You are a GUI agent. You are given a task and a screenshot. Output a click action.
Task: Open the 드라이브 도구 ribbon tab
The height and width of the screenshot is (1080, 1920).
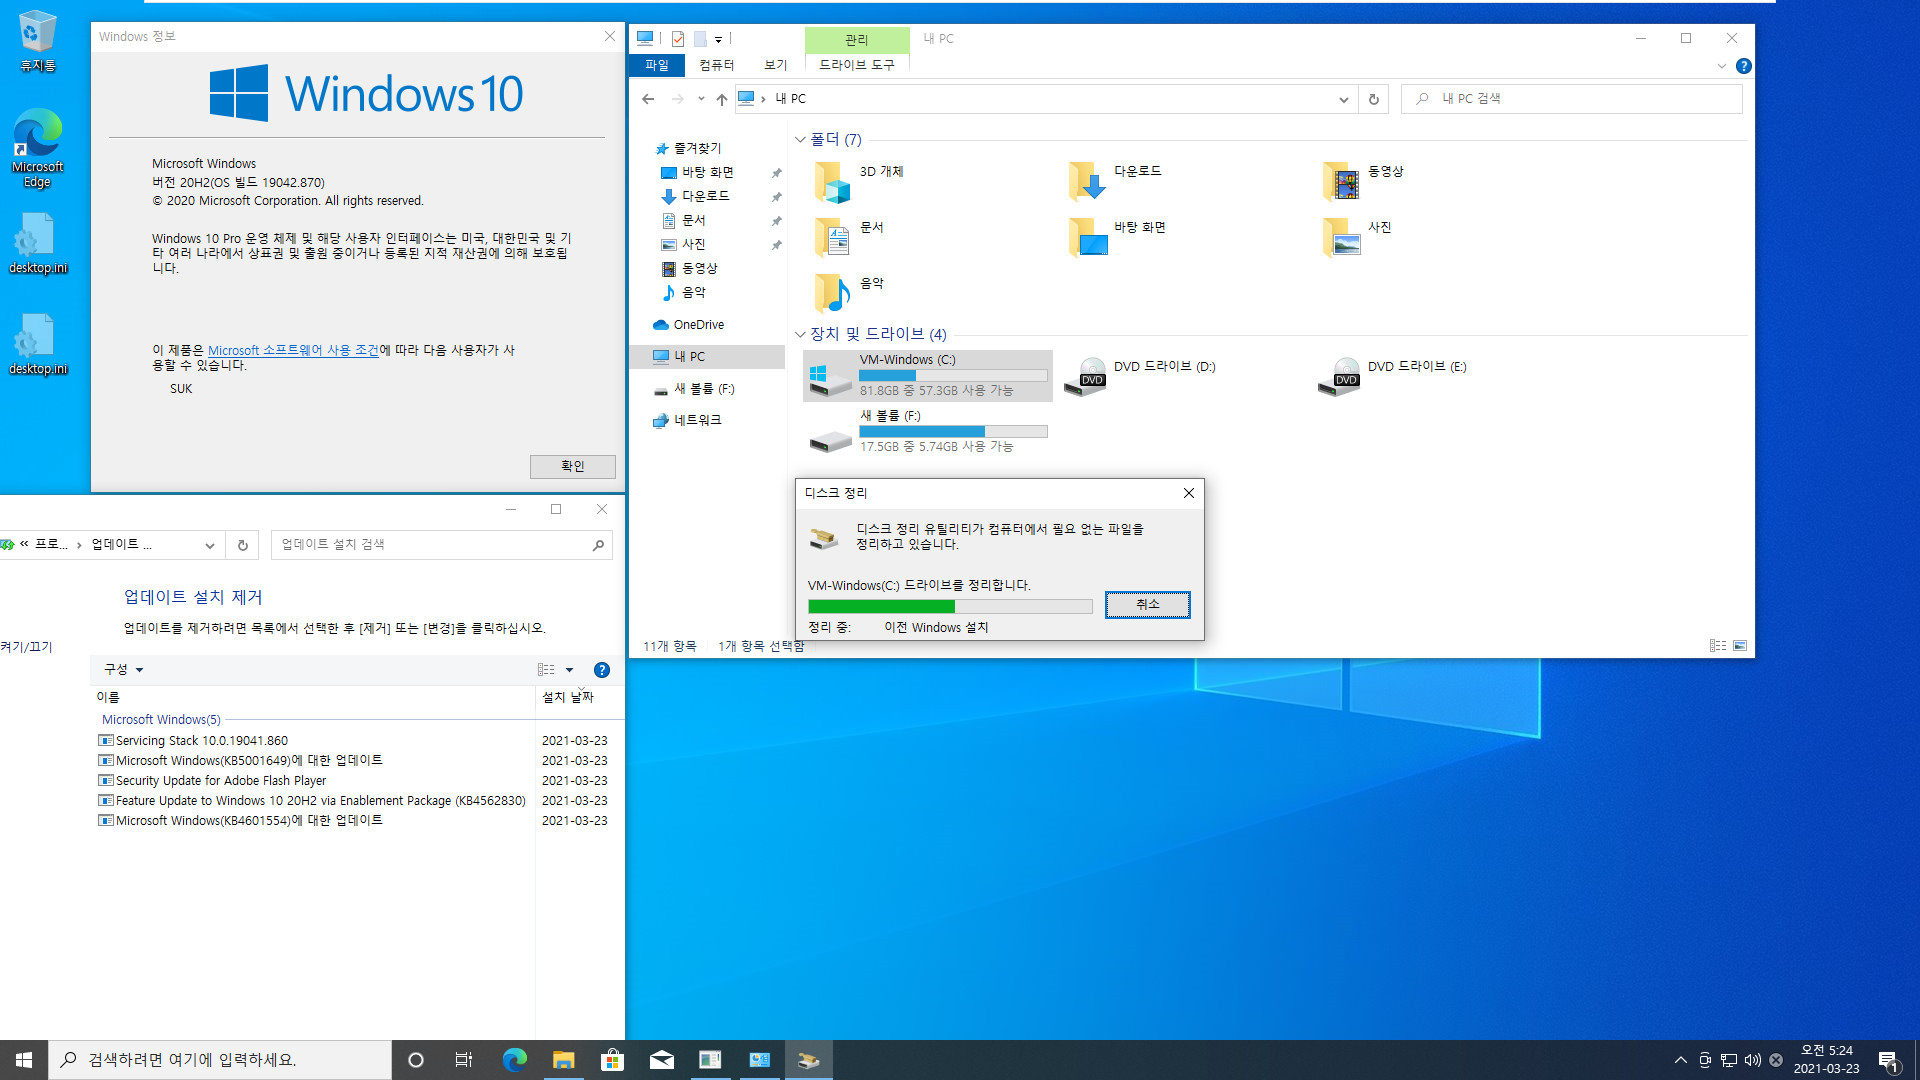[x=857, y=65]
